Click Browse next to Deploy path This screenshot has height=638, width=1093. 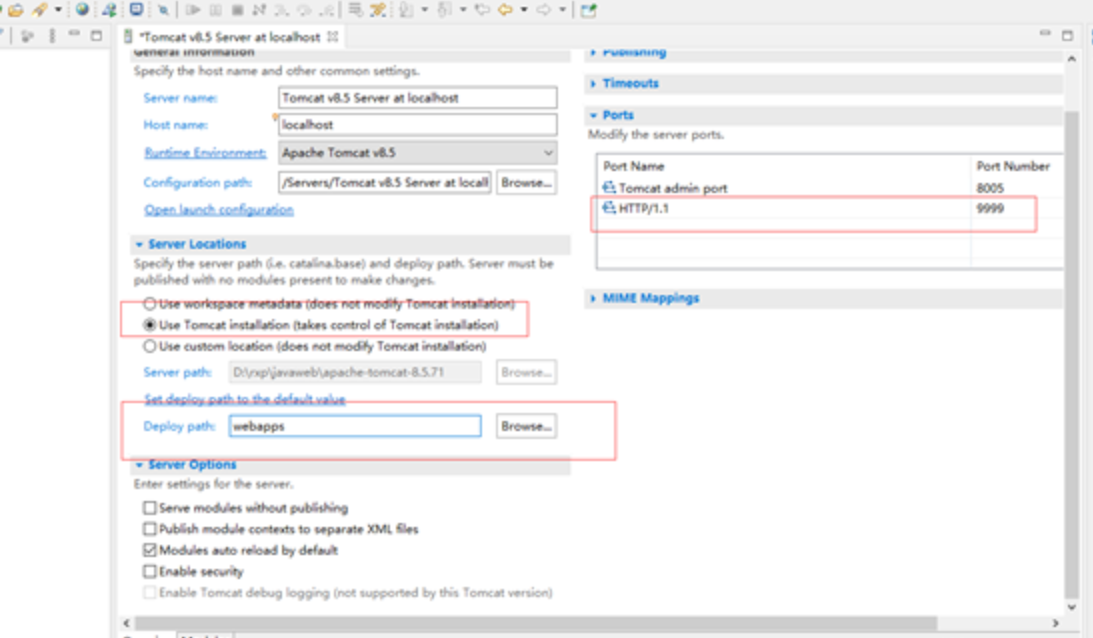[x=526, y=426]
